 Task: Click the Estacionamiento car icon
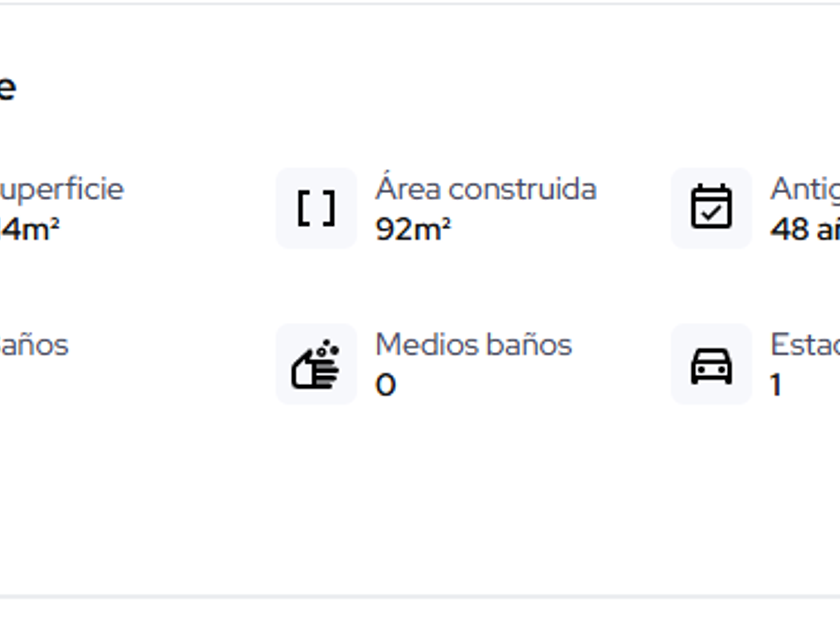click(x=711, y=364)
